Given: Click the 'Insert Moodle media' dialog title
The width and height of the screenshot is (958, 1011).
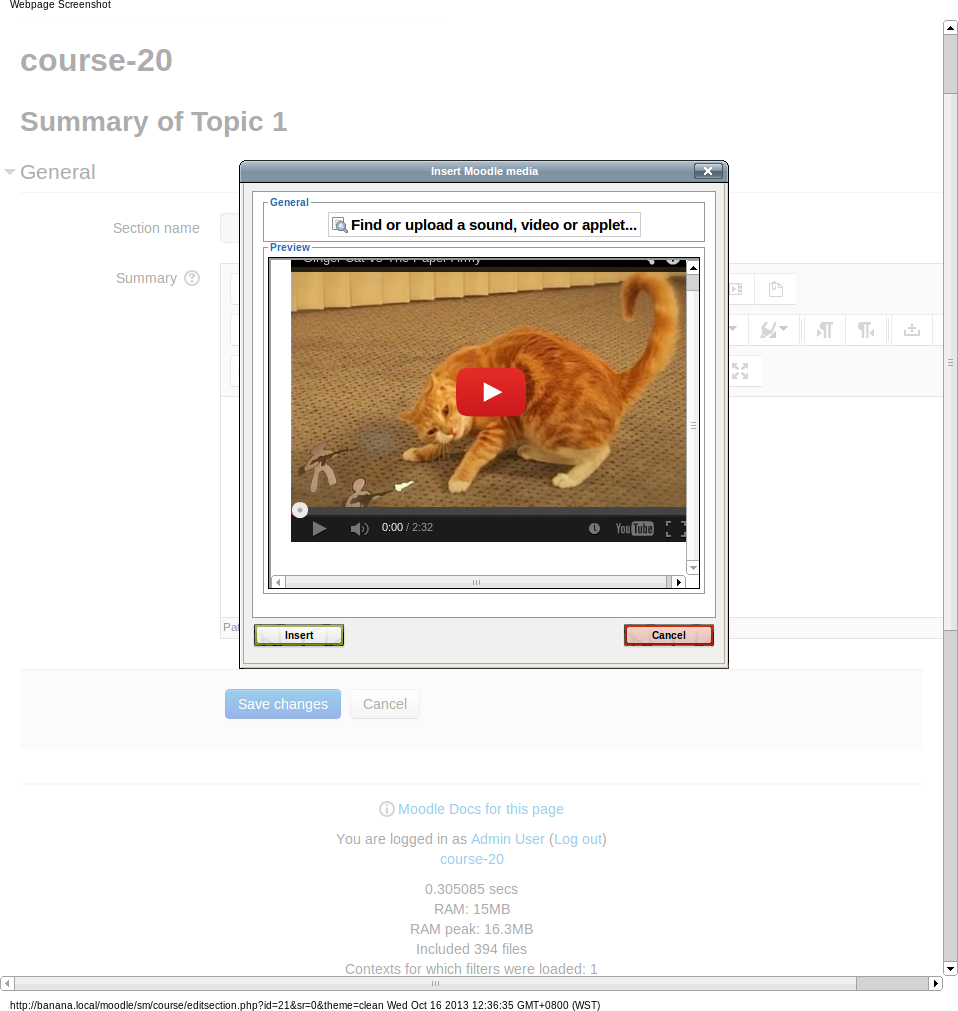Looking at the screenshot, I should click(484, 171).
